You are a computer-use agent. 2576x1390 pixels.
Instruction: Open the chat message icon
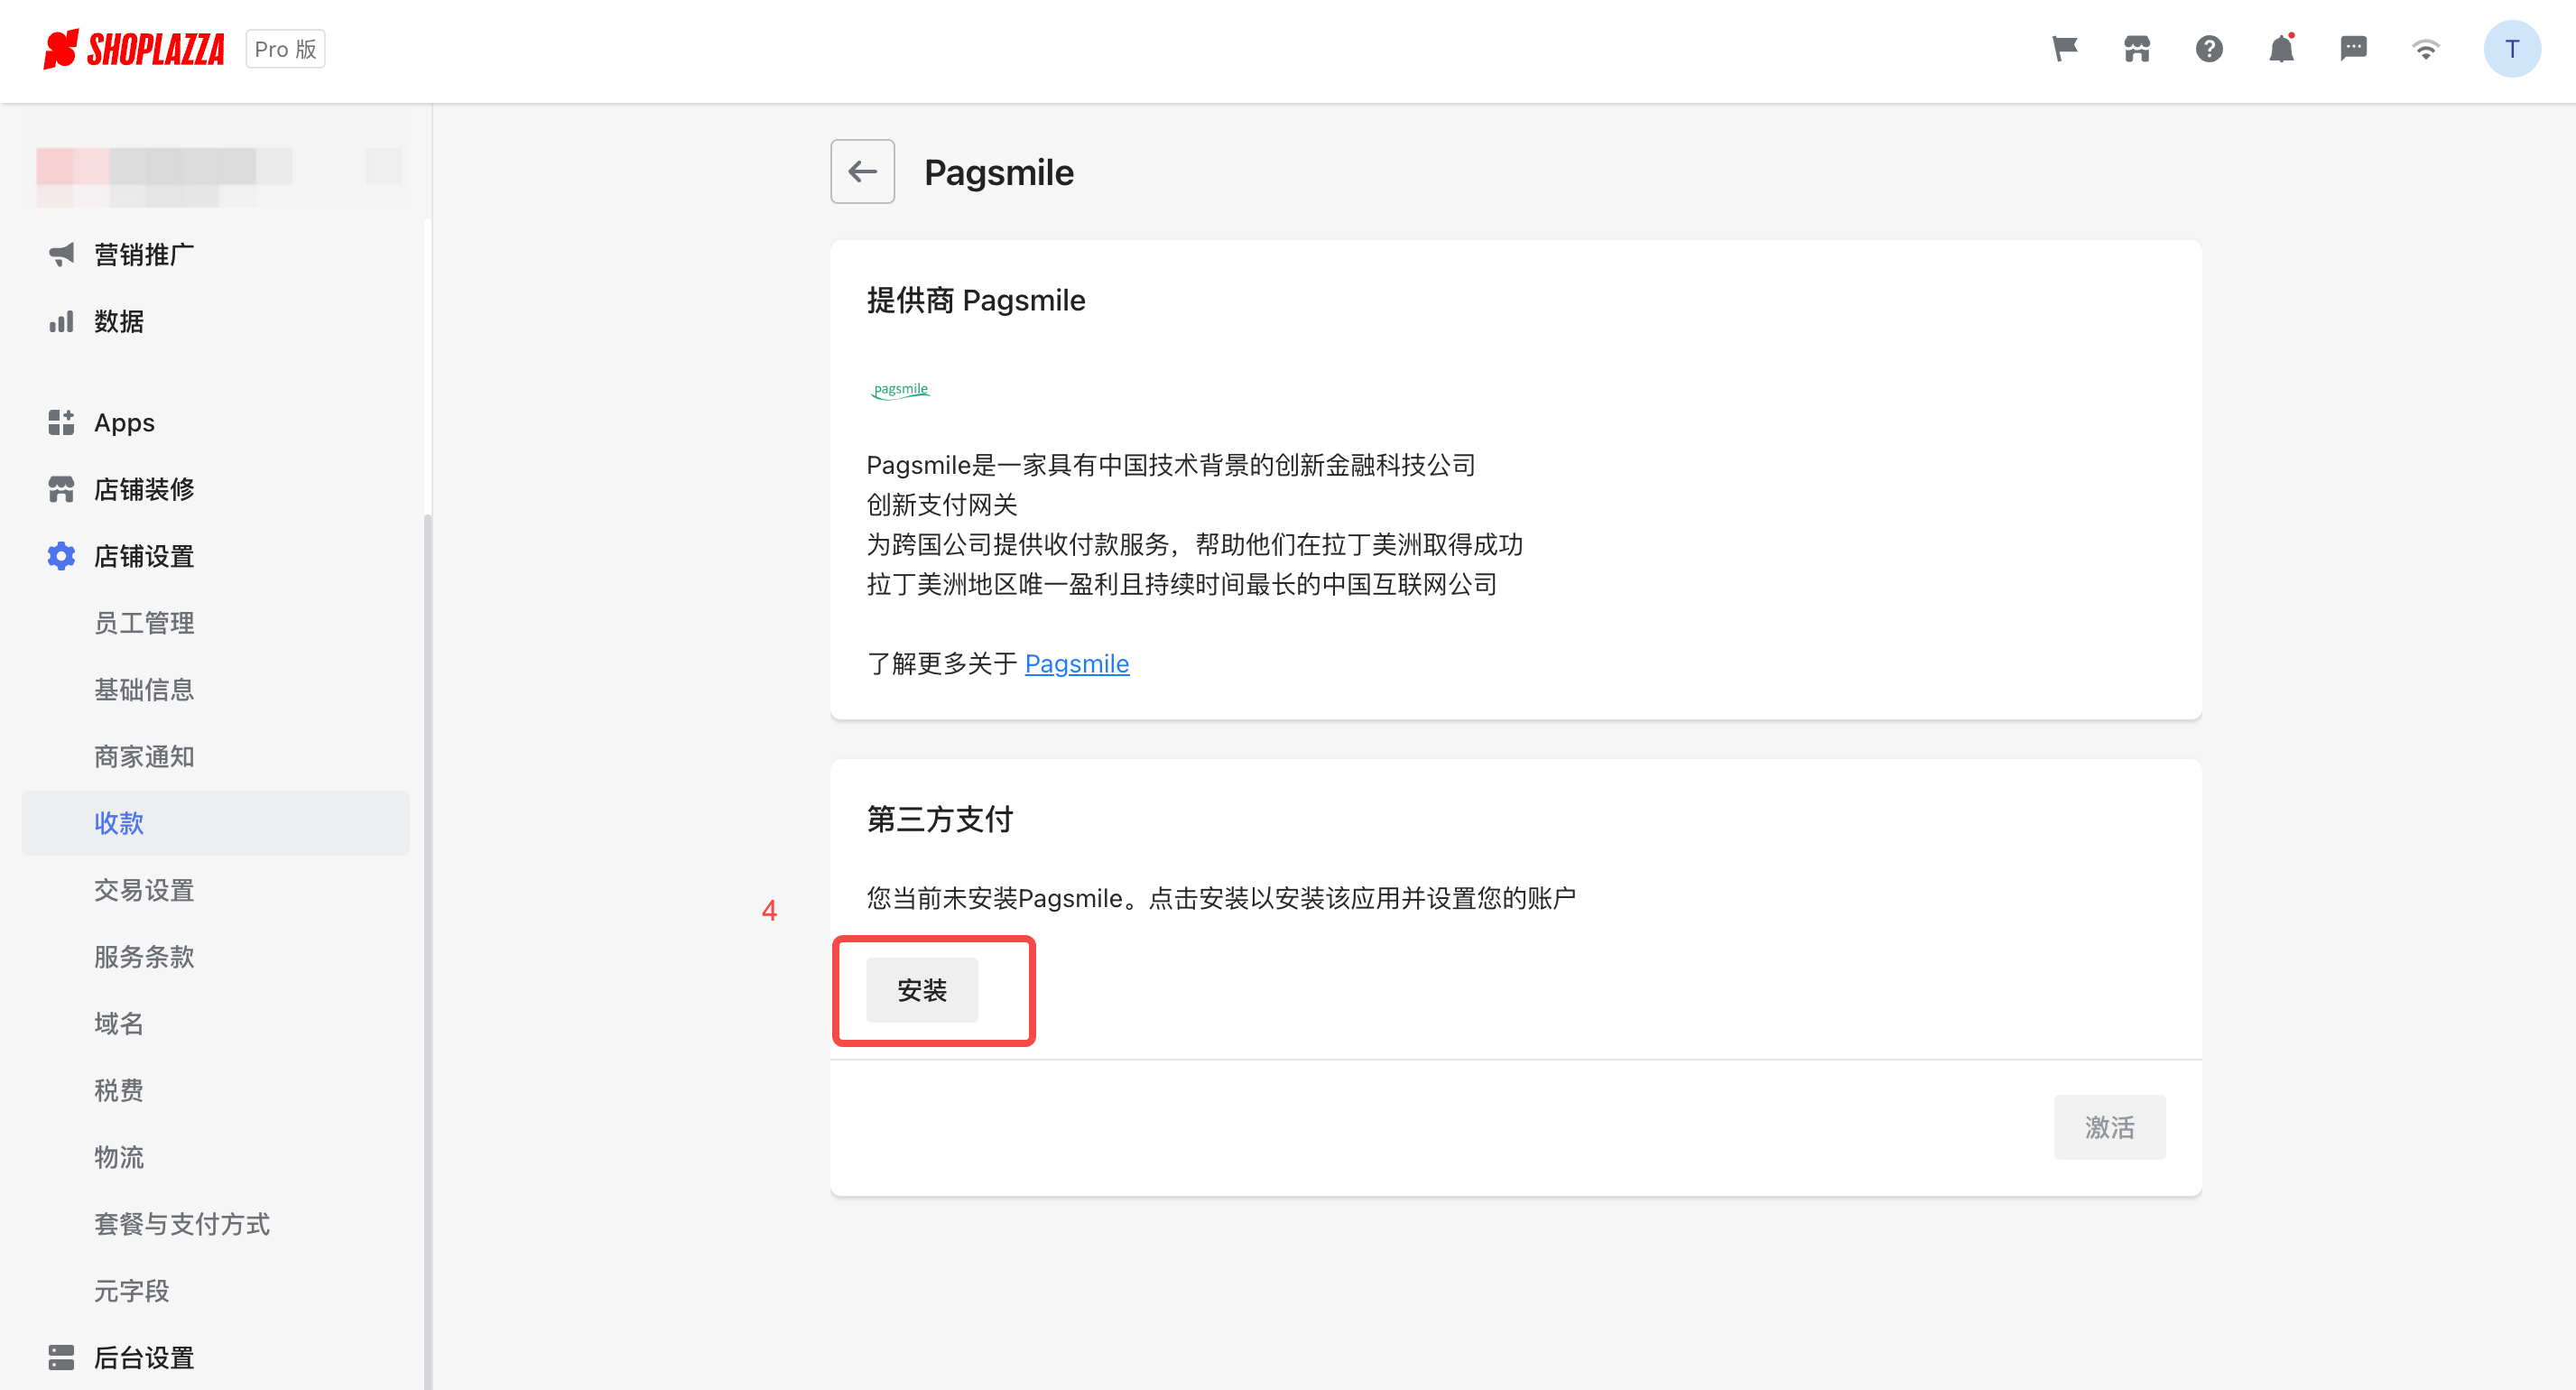(x=2353, y=49)
